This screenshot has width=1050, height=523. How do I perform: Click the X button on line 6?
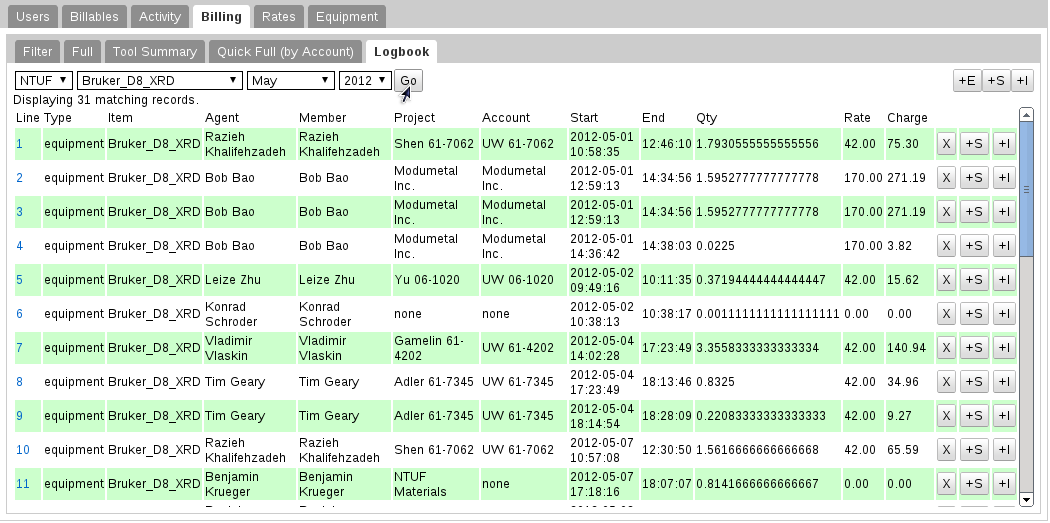(x=946, y=313)
